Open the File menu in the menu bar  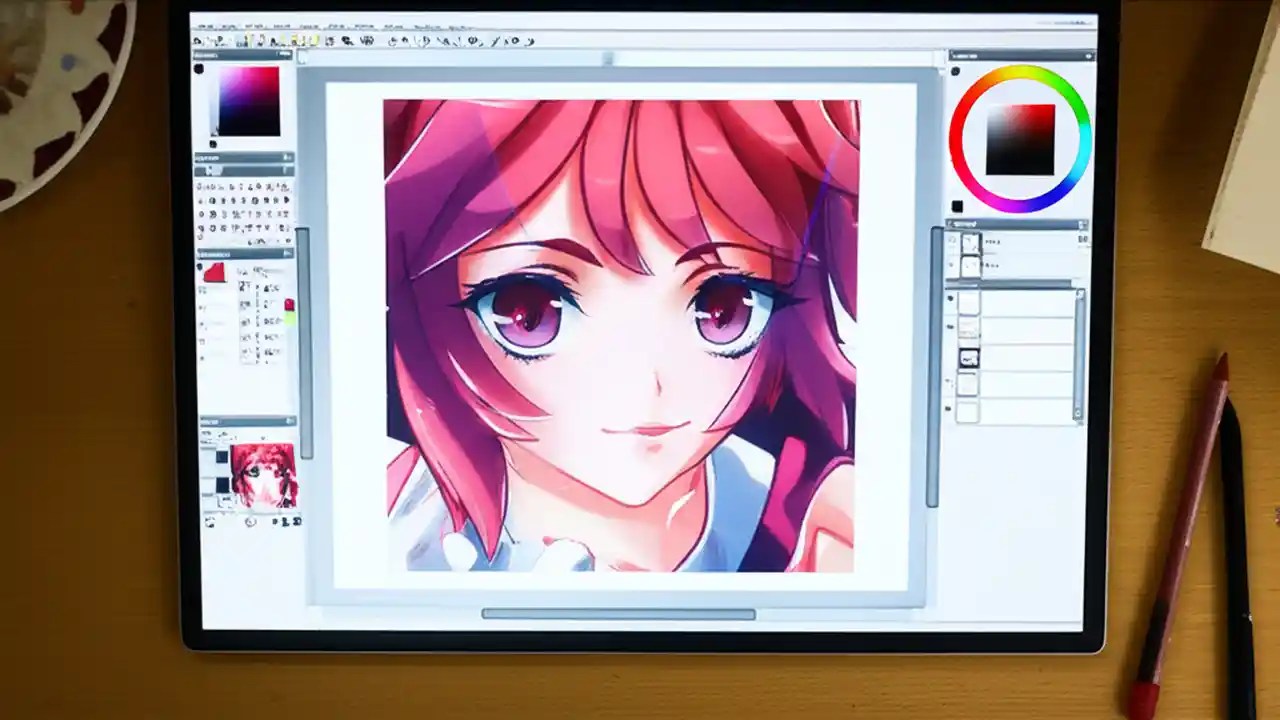tap(205, 25)
